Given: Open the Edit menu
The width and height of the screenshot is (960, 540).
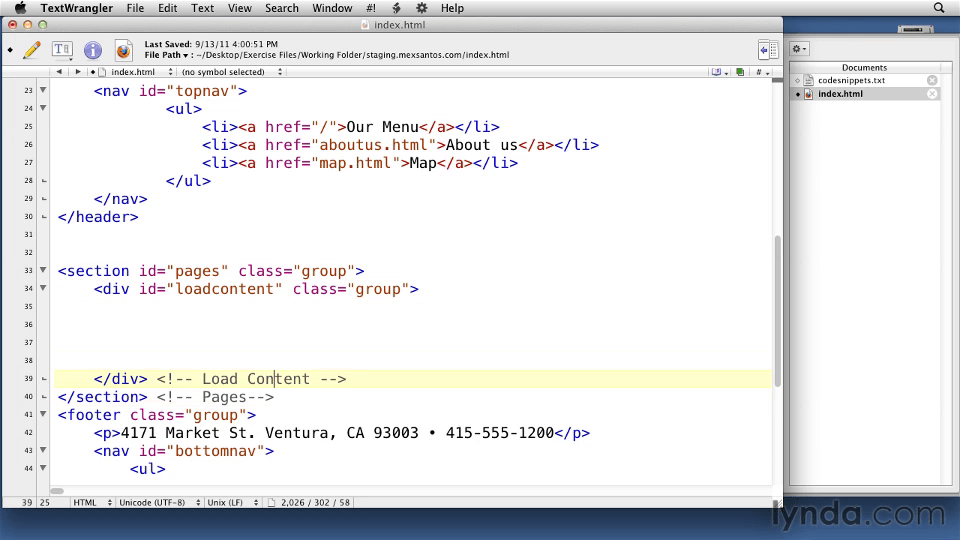Looking at the screenshot, I should (167, 8).
